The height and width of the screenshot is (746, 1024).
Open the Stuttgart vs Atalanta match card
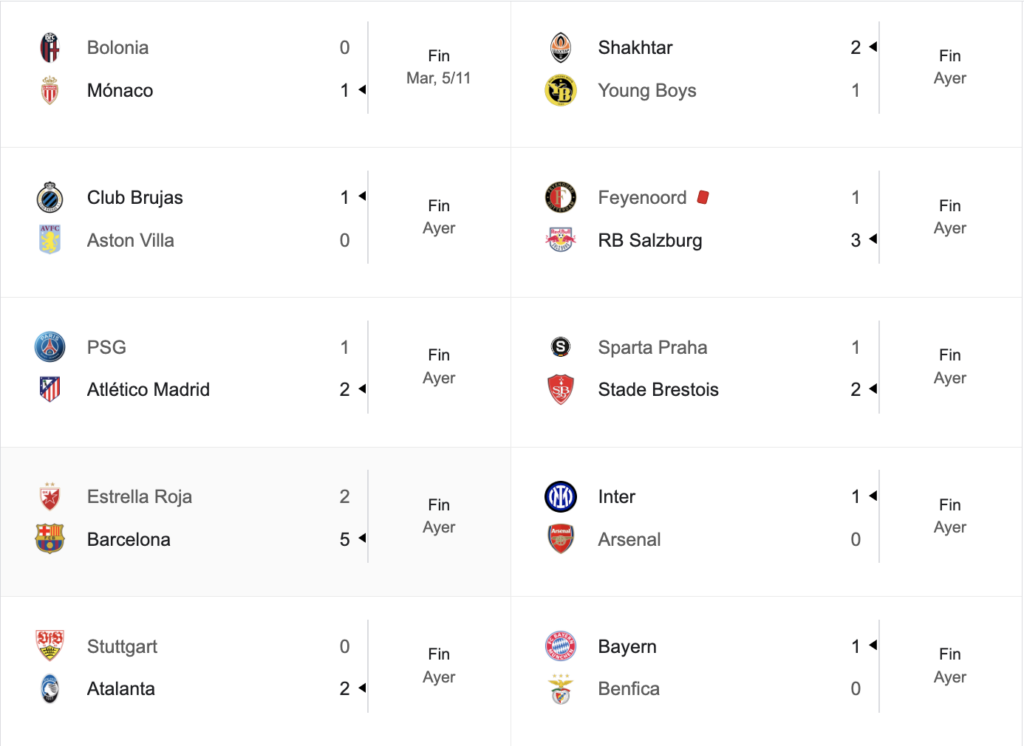click(255, 671)
